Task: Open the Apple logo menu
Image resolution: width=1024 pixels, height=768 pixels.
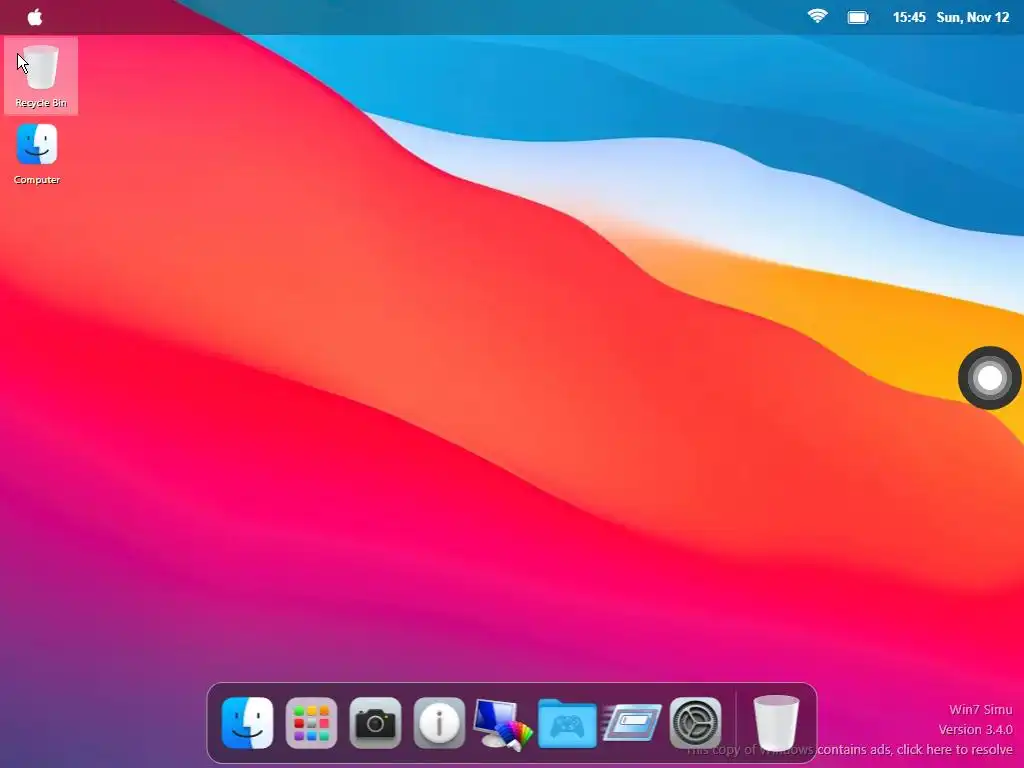Action: coord(35,17)
